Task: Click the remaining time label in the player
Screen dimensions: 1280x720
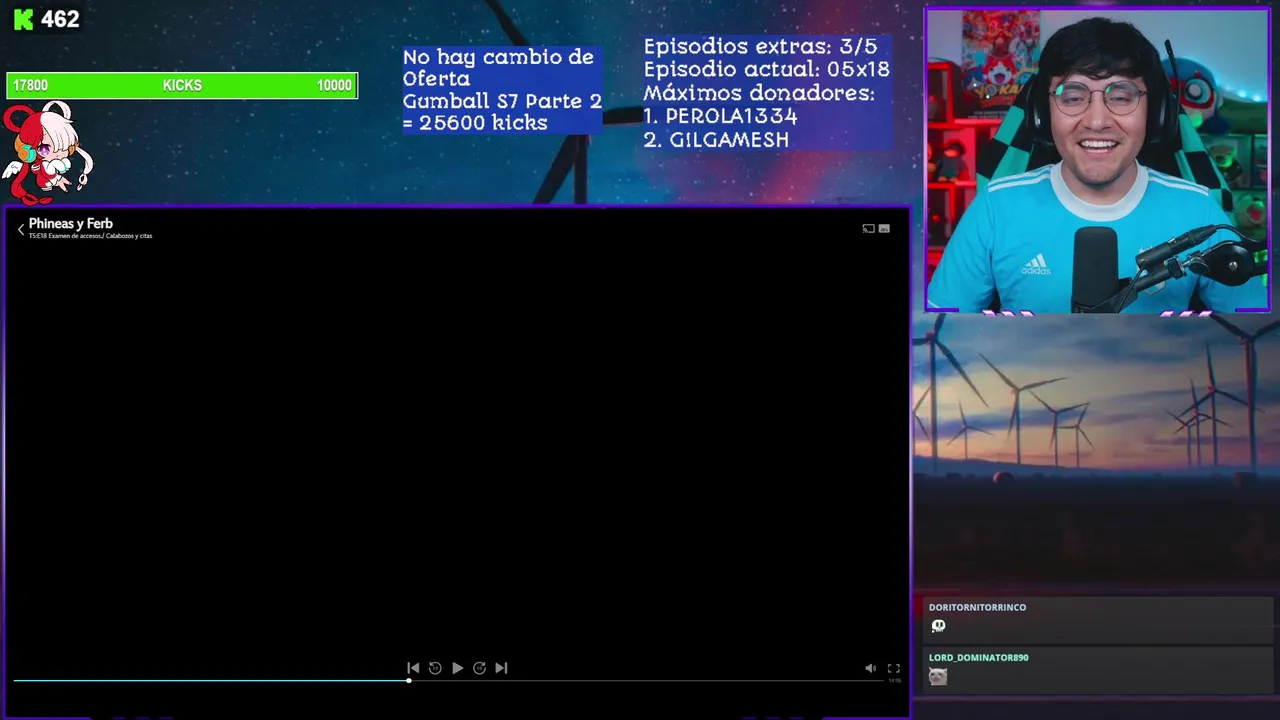Action: (894, 681)
